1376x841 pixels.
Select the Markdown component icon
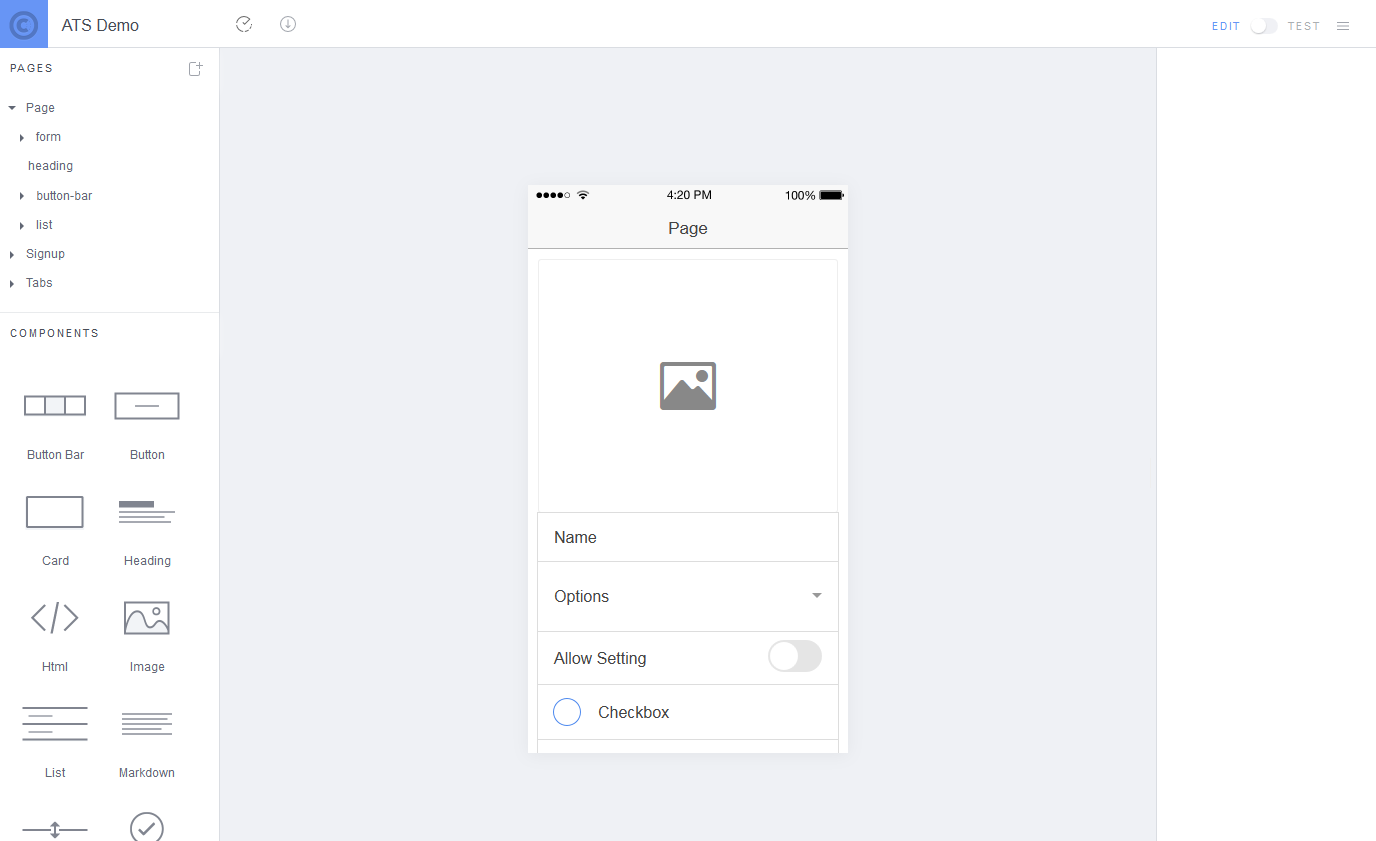147,723
